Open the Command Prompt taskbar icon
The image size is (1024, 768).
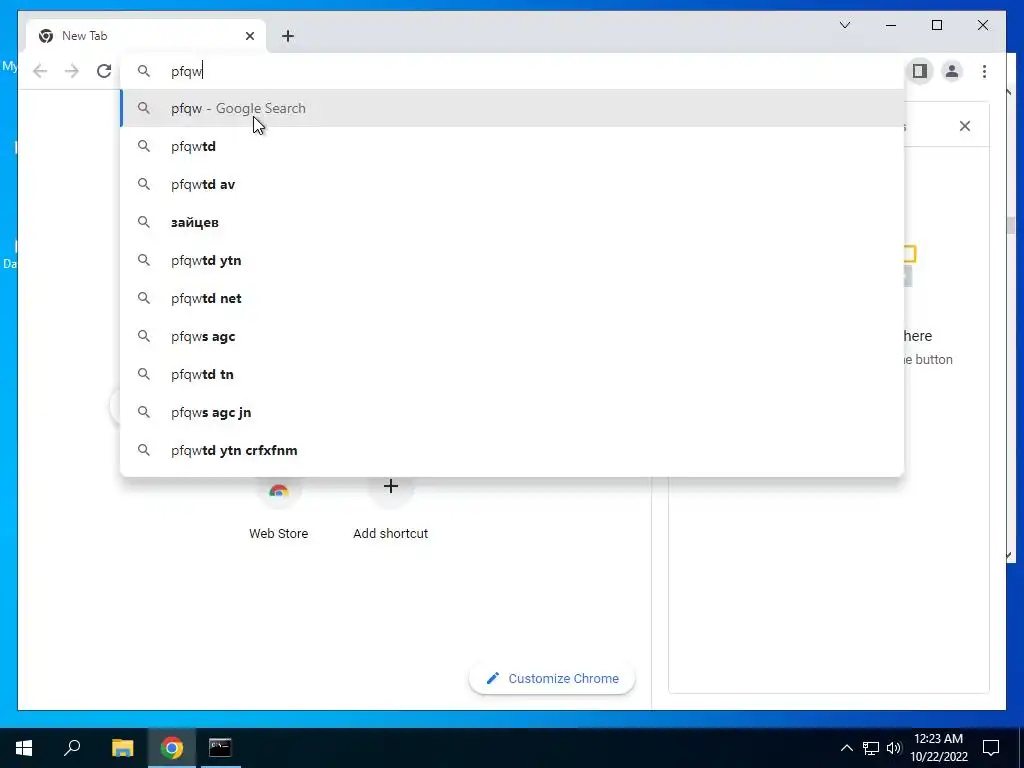coord(220,748)
